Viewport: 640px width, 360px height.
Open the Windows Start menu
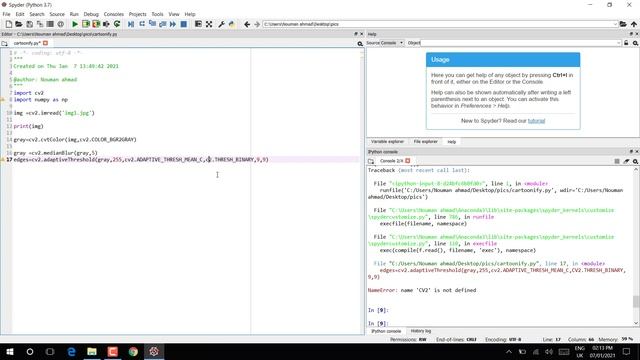[9, 351]
